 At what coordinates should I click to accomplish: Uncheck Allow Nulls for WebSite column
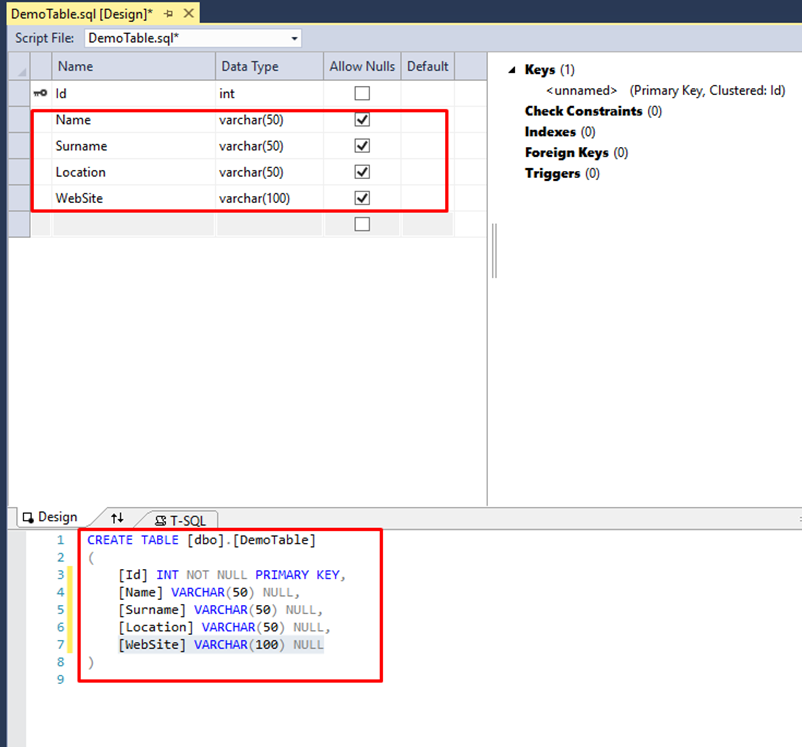[x=362, y=198]
